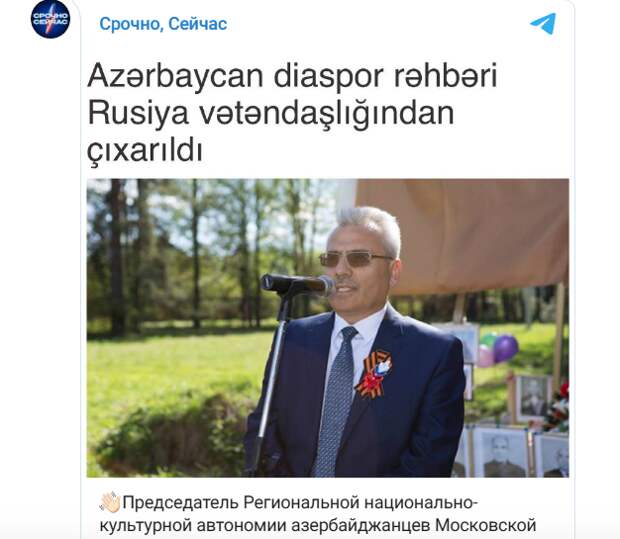Click the purple balloon in the photo
Image resolution: width=620 pixels, height=539 pixels.
[x=505, y=348]
